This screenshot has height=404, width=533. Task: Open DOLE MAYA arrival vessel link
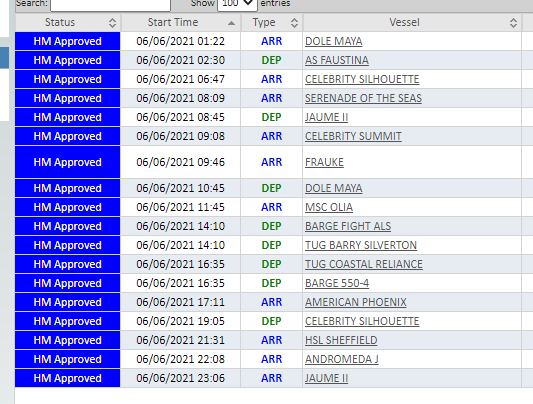point(333,41)
